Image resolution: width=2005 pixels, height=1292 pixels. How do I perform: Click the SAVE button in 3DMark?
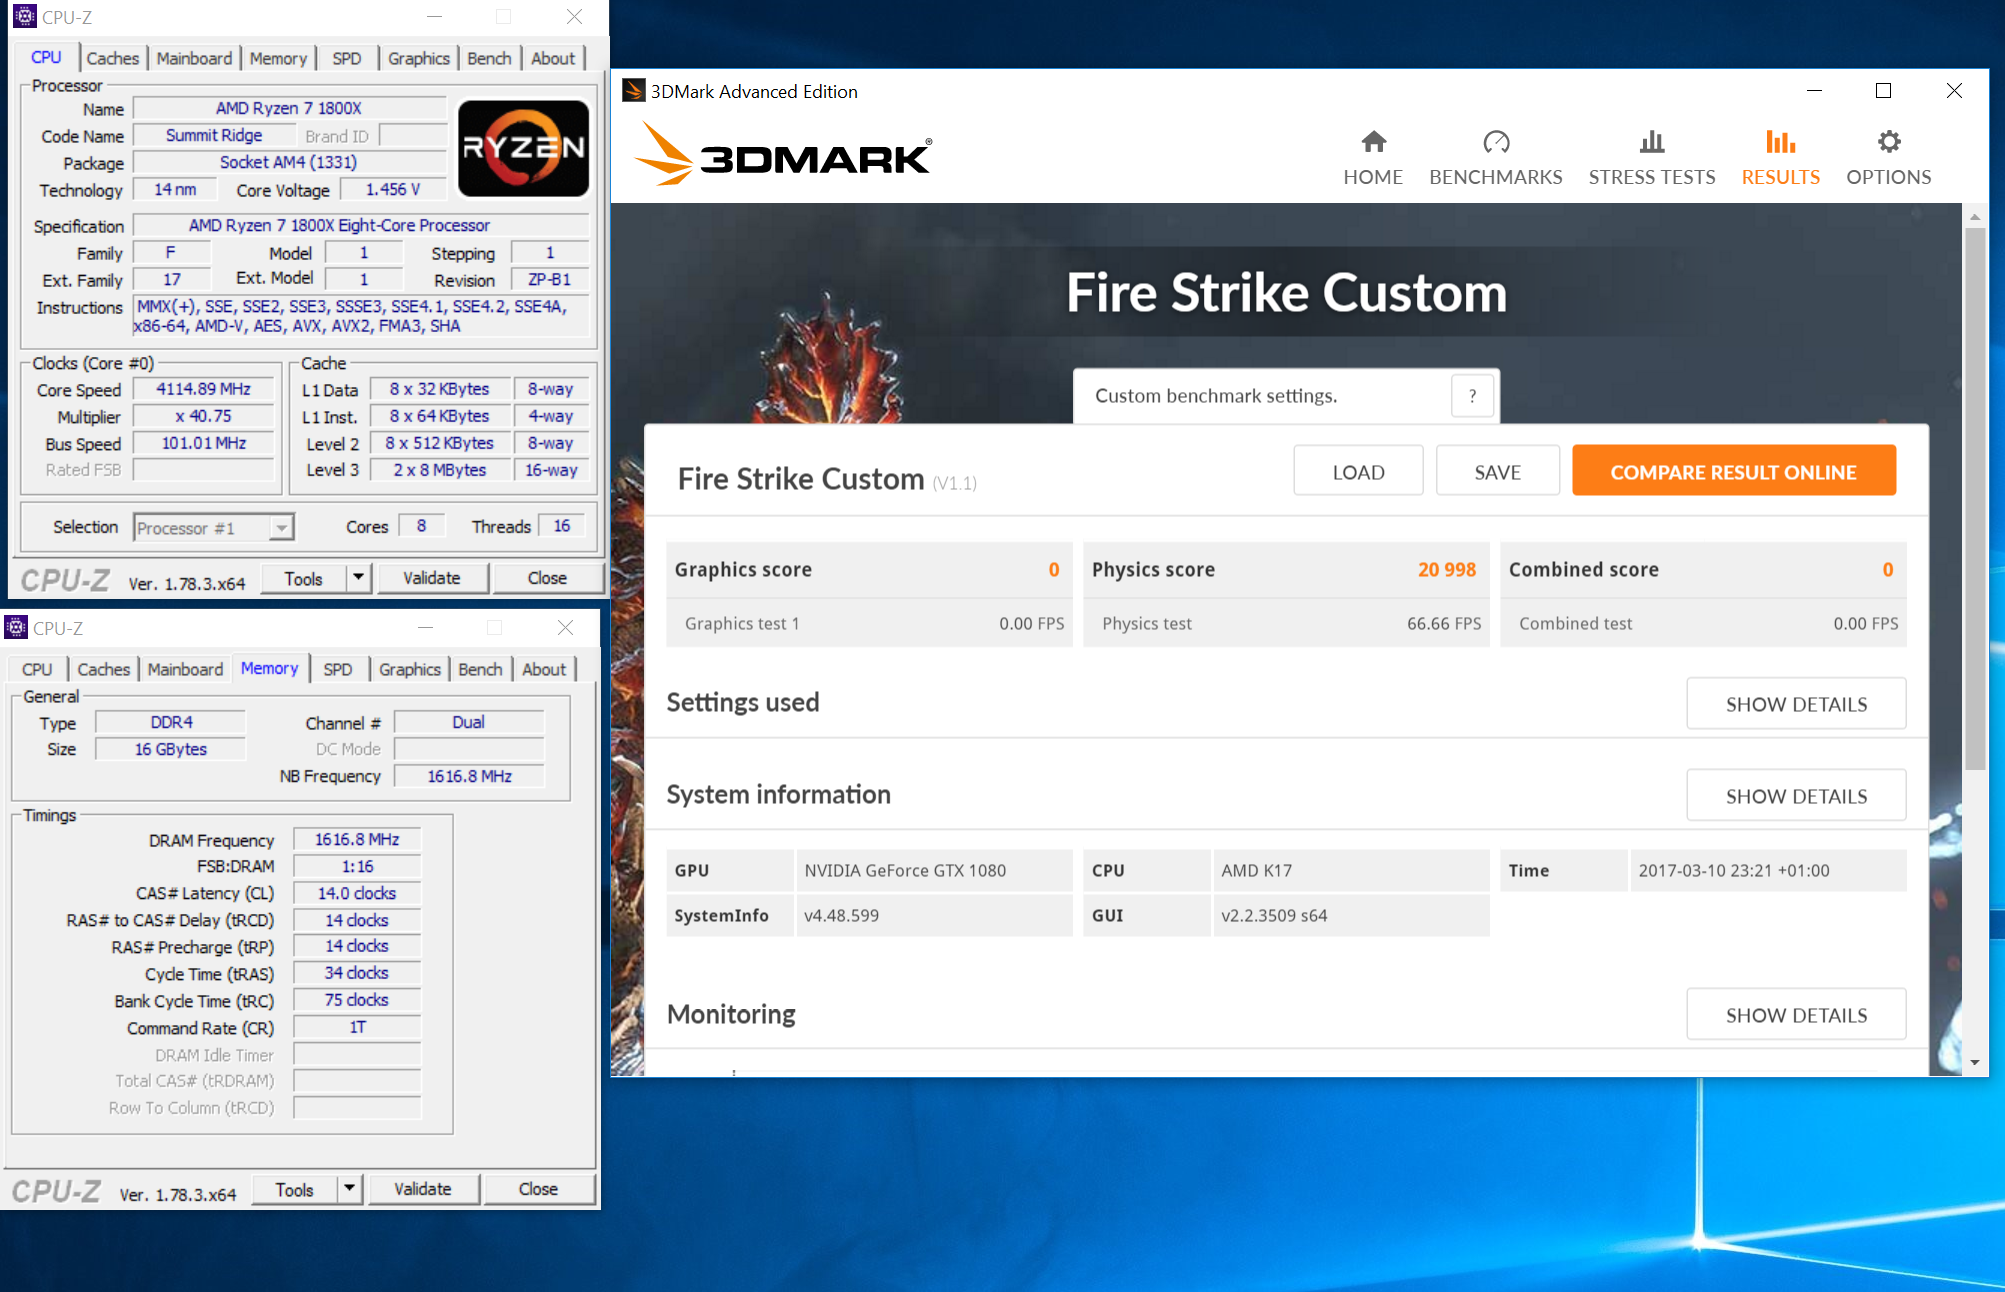coord(1497,471)
